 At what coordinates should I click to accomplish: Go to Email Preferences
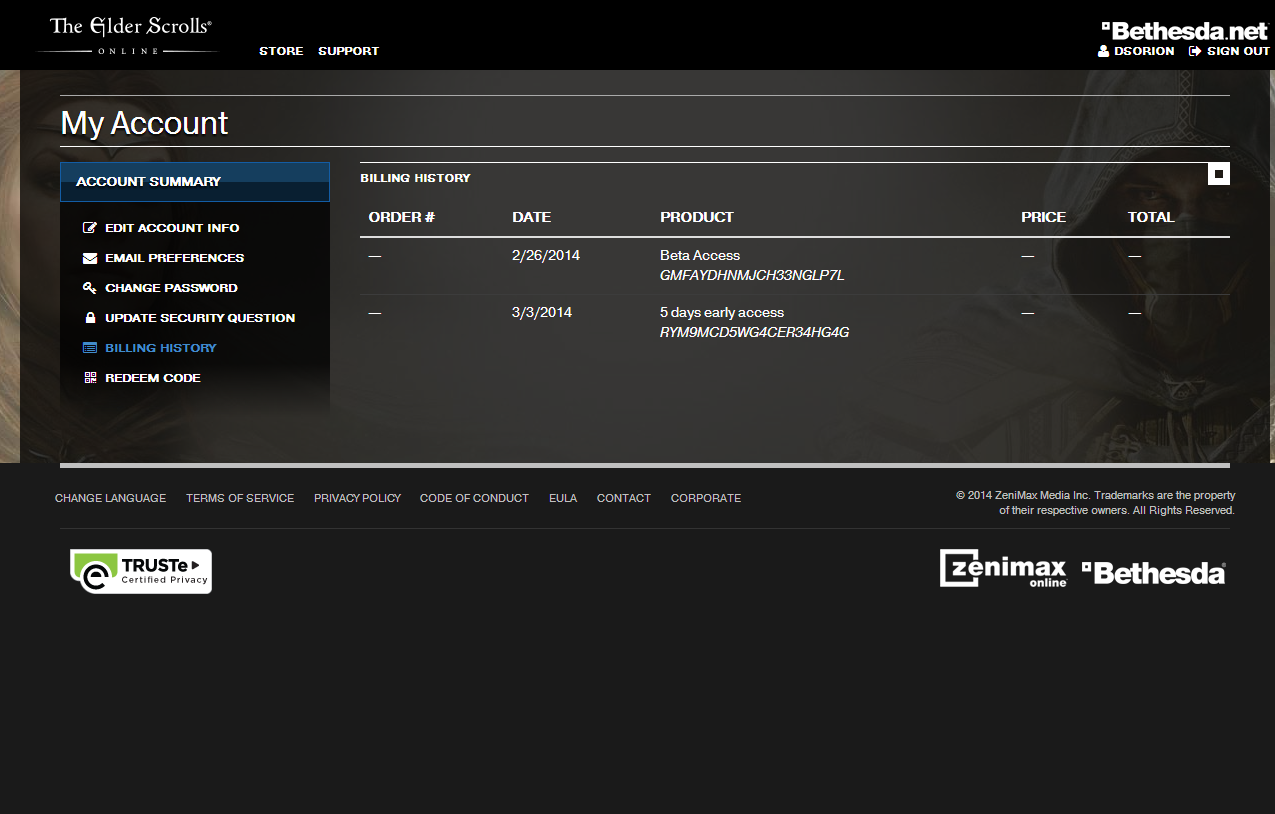point(174,258)
